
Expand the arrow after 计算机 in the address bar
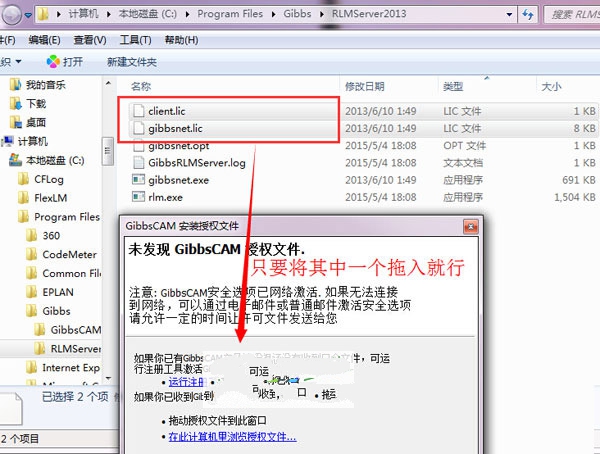point(109,15)
